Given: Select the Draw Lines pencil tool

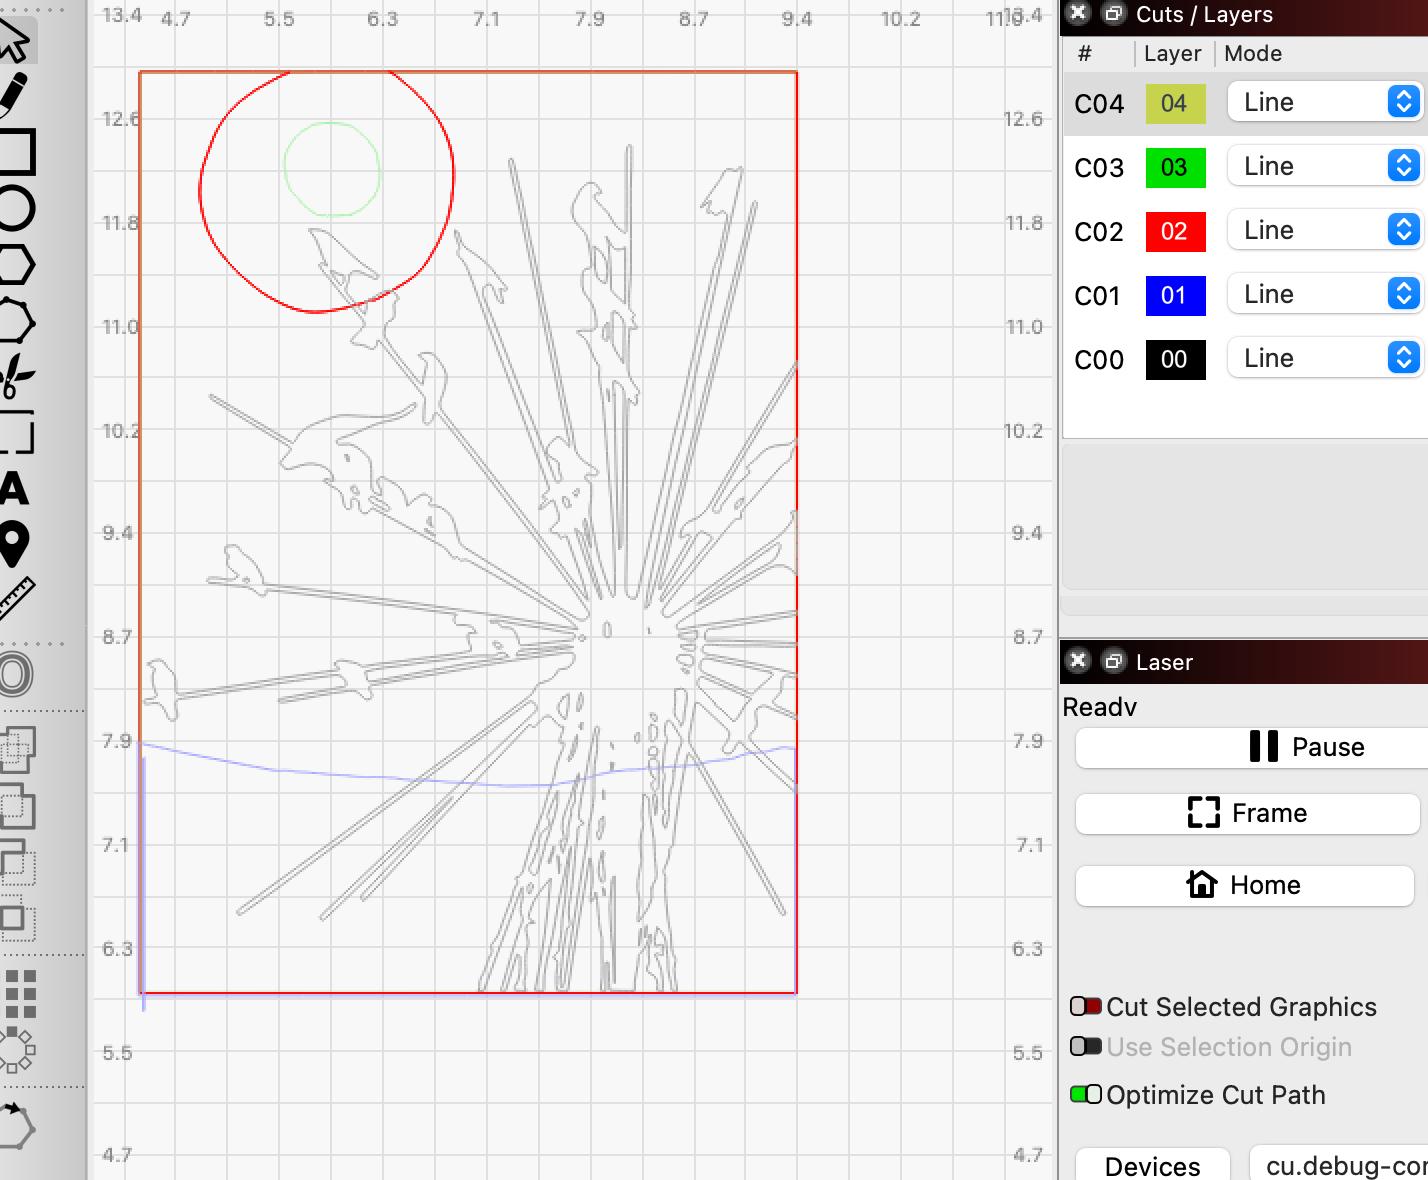Looking at the screenshot, I should pyautogui.click(x=14, y=93).
